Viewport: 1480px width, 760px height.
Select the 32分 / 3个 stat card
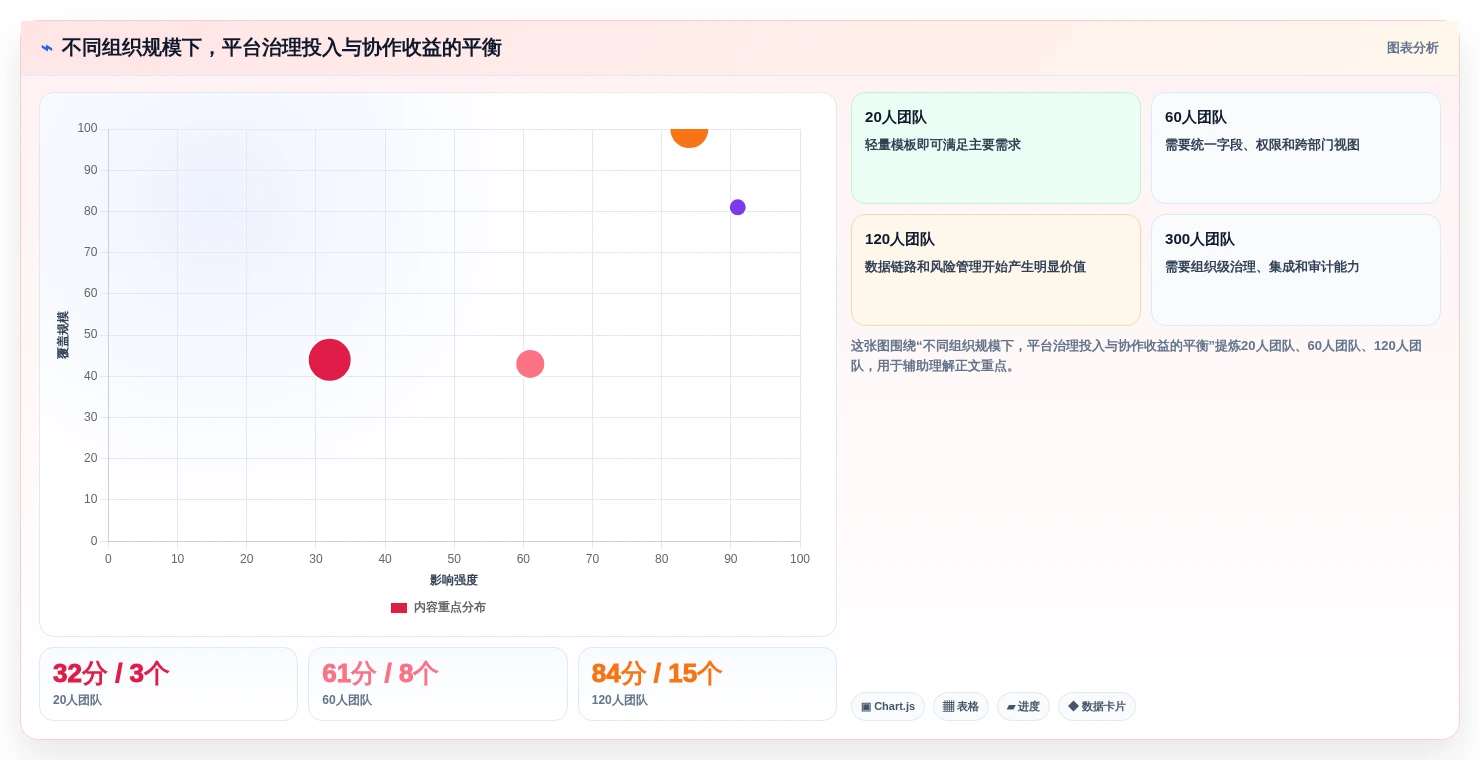coord(168,684)
